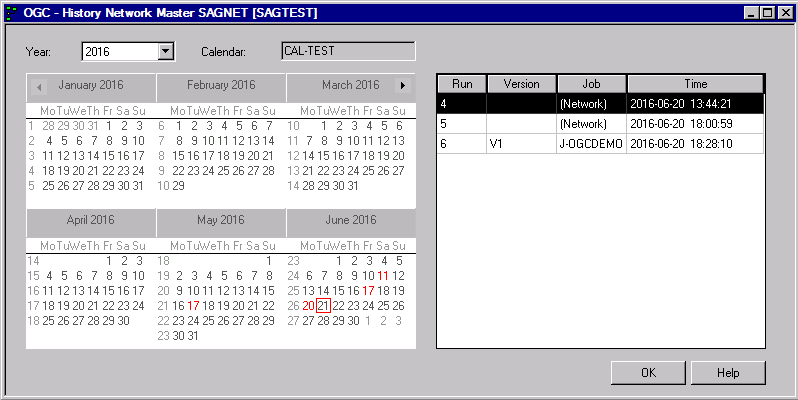Click the February 2016 month header

click(221, 85)
